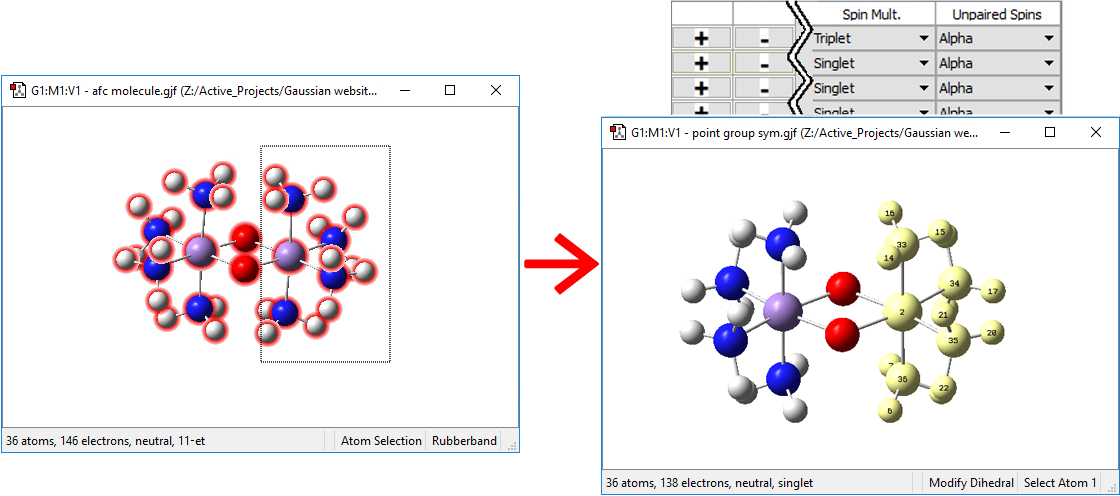This screenshot has height=496, width=1120.
Task: Click the Unpaired Spins column header
Action: pyautogui.click(x=997, y=13)
